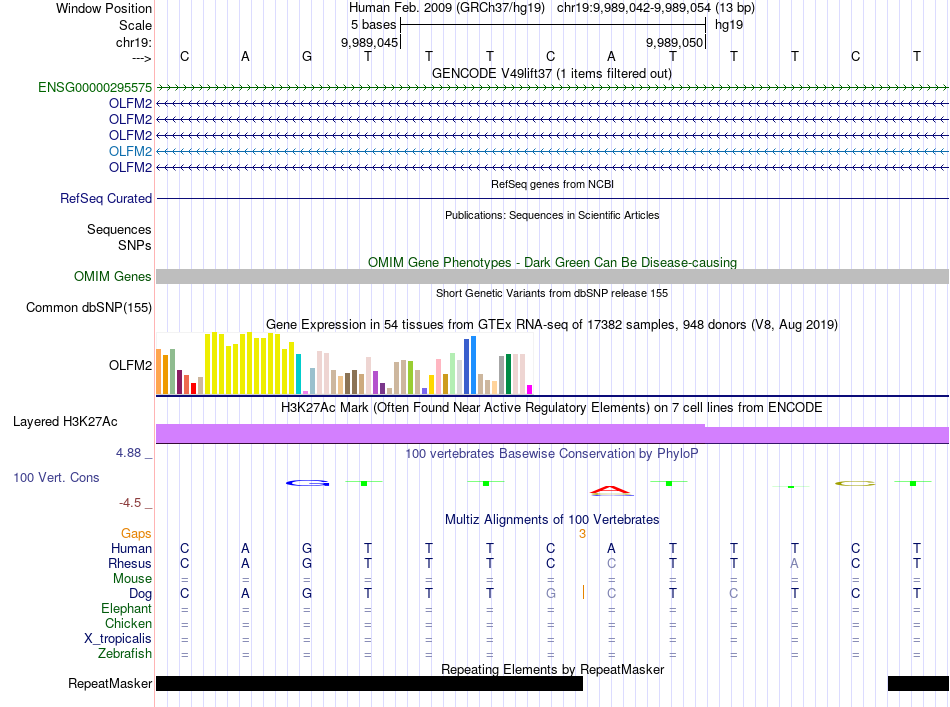Open Short Genetic Variants from dbSNP title

[x=552, y=293]
